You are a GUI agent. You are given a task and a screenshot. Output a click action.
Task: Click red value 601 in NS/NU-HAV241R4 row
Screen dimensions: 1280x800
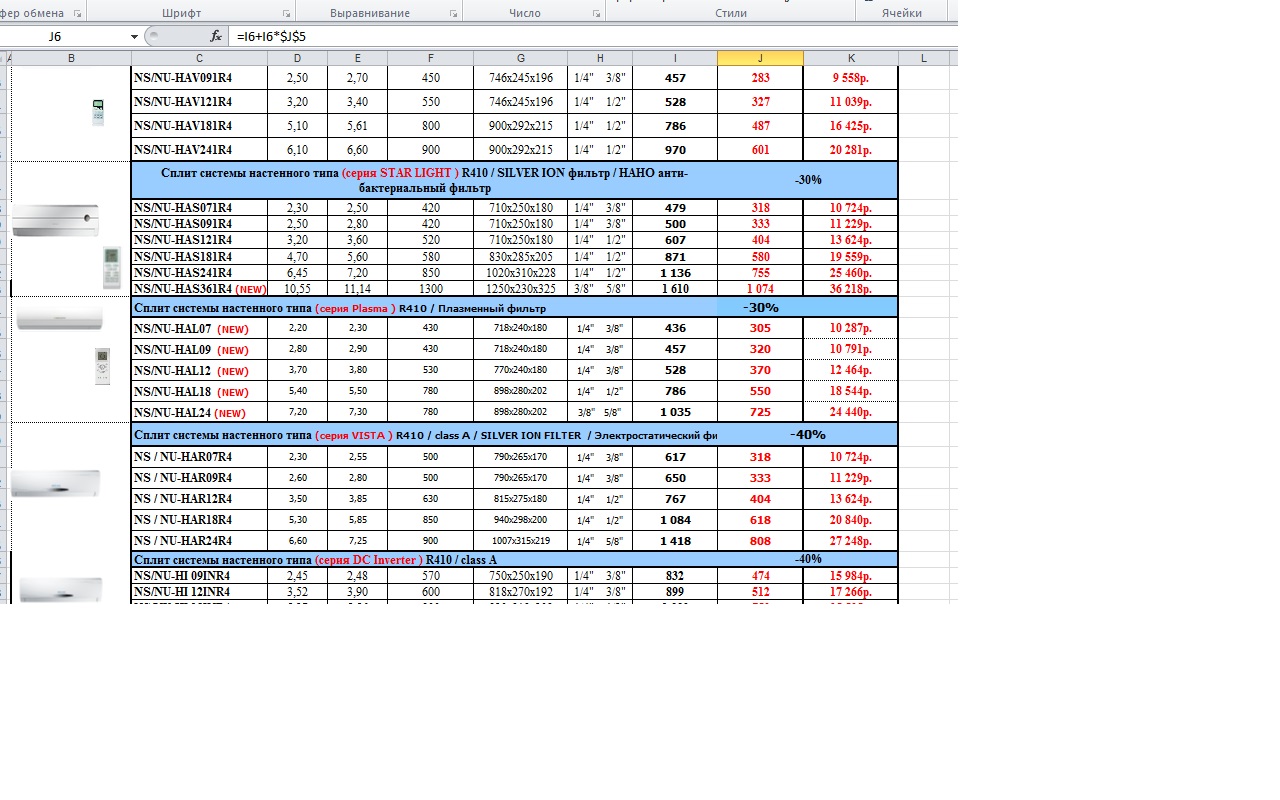click(760, 150)
